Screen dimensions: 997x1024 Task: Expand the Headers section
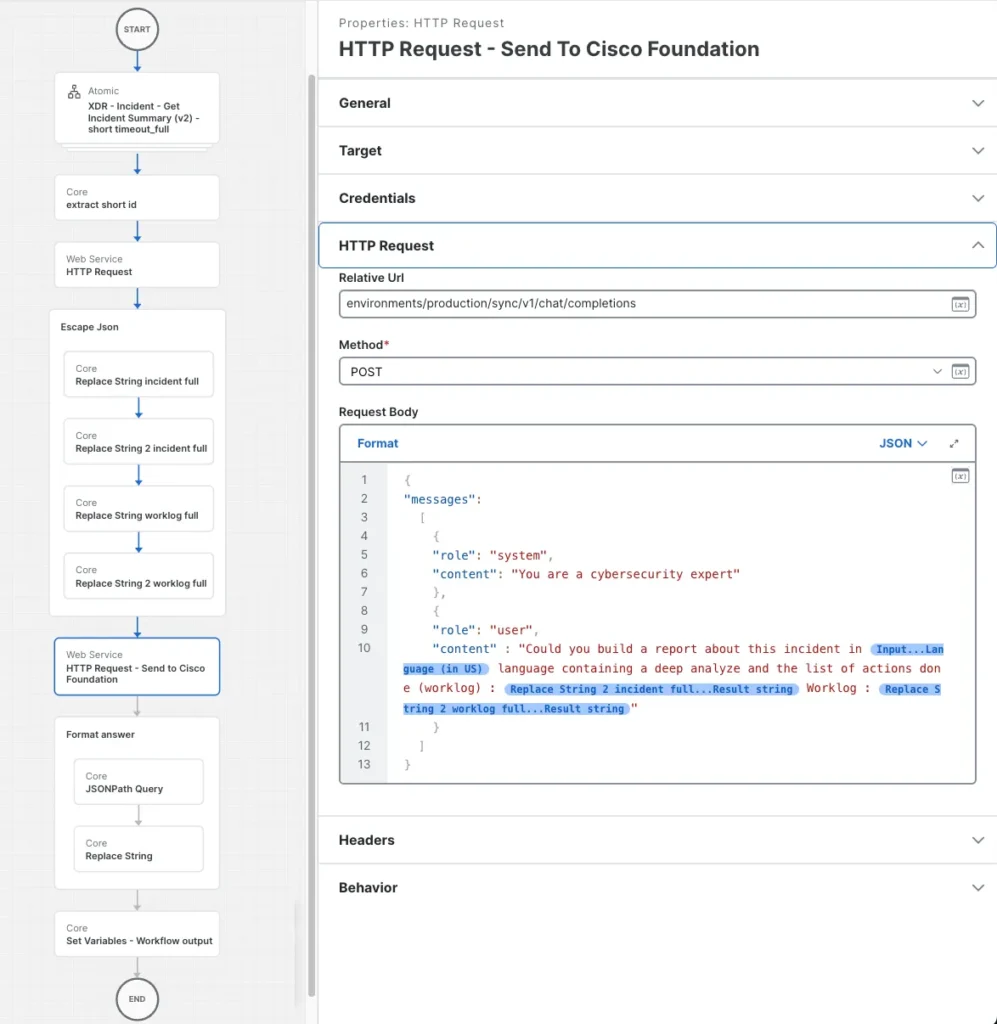click(x=977, y=840)
